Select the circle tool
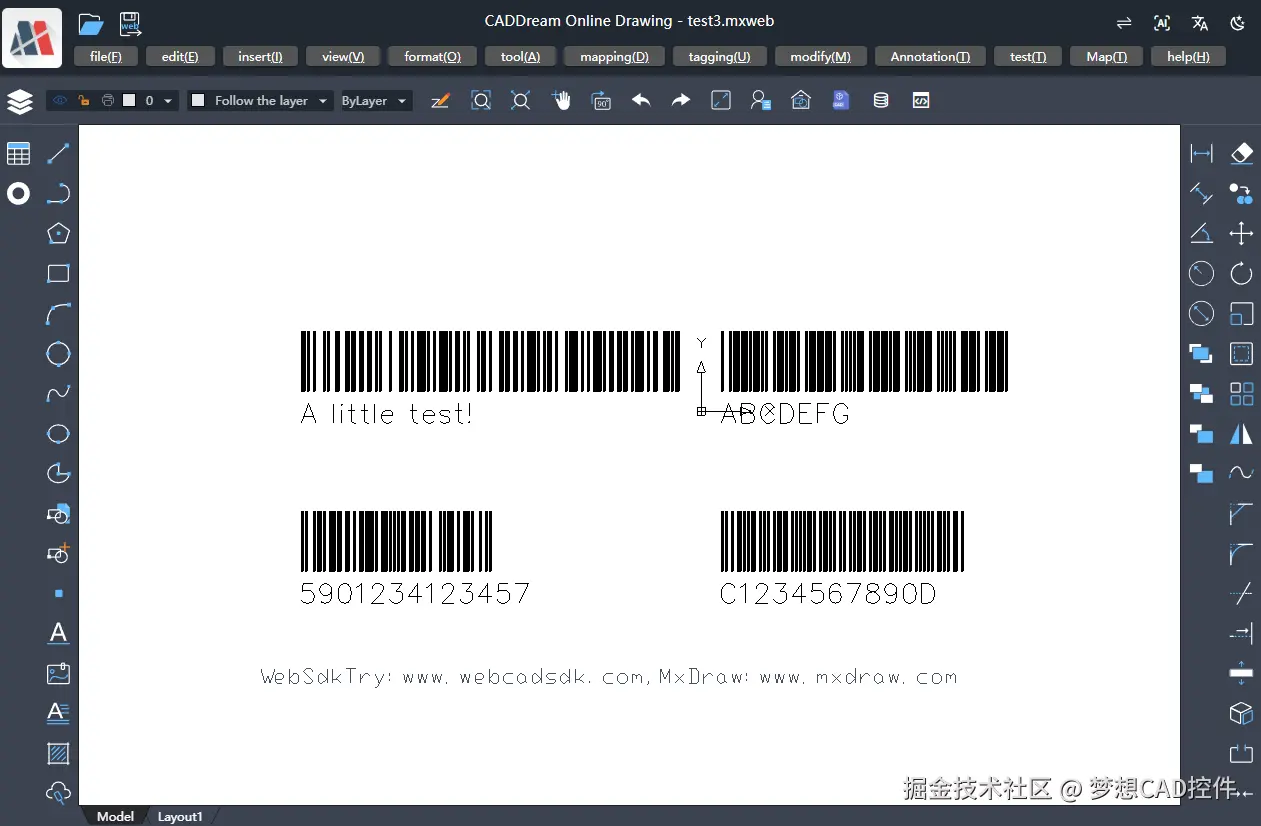The height and width of the screenshot is (826, 1261). tap(58, 354)
